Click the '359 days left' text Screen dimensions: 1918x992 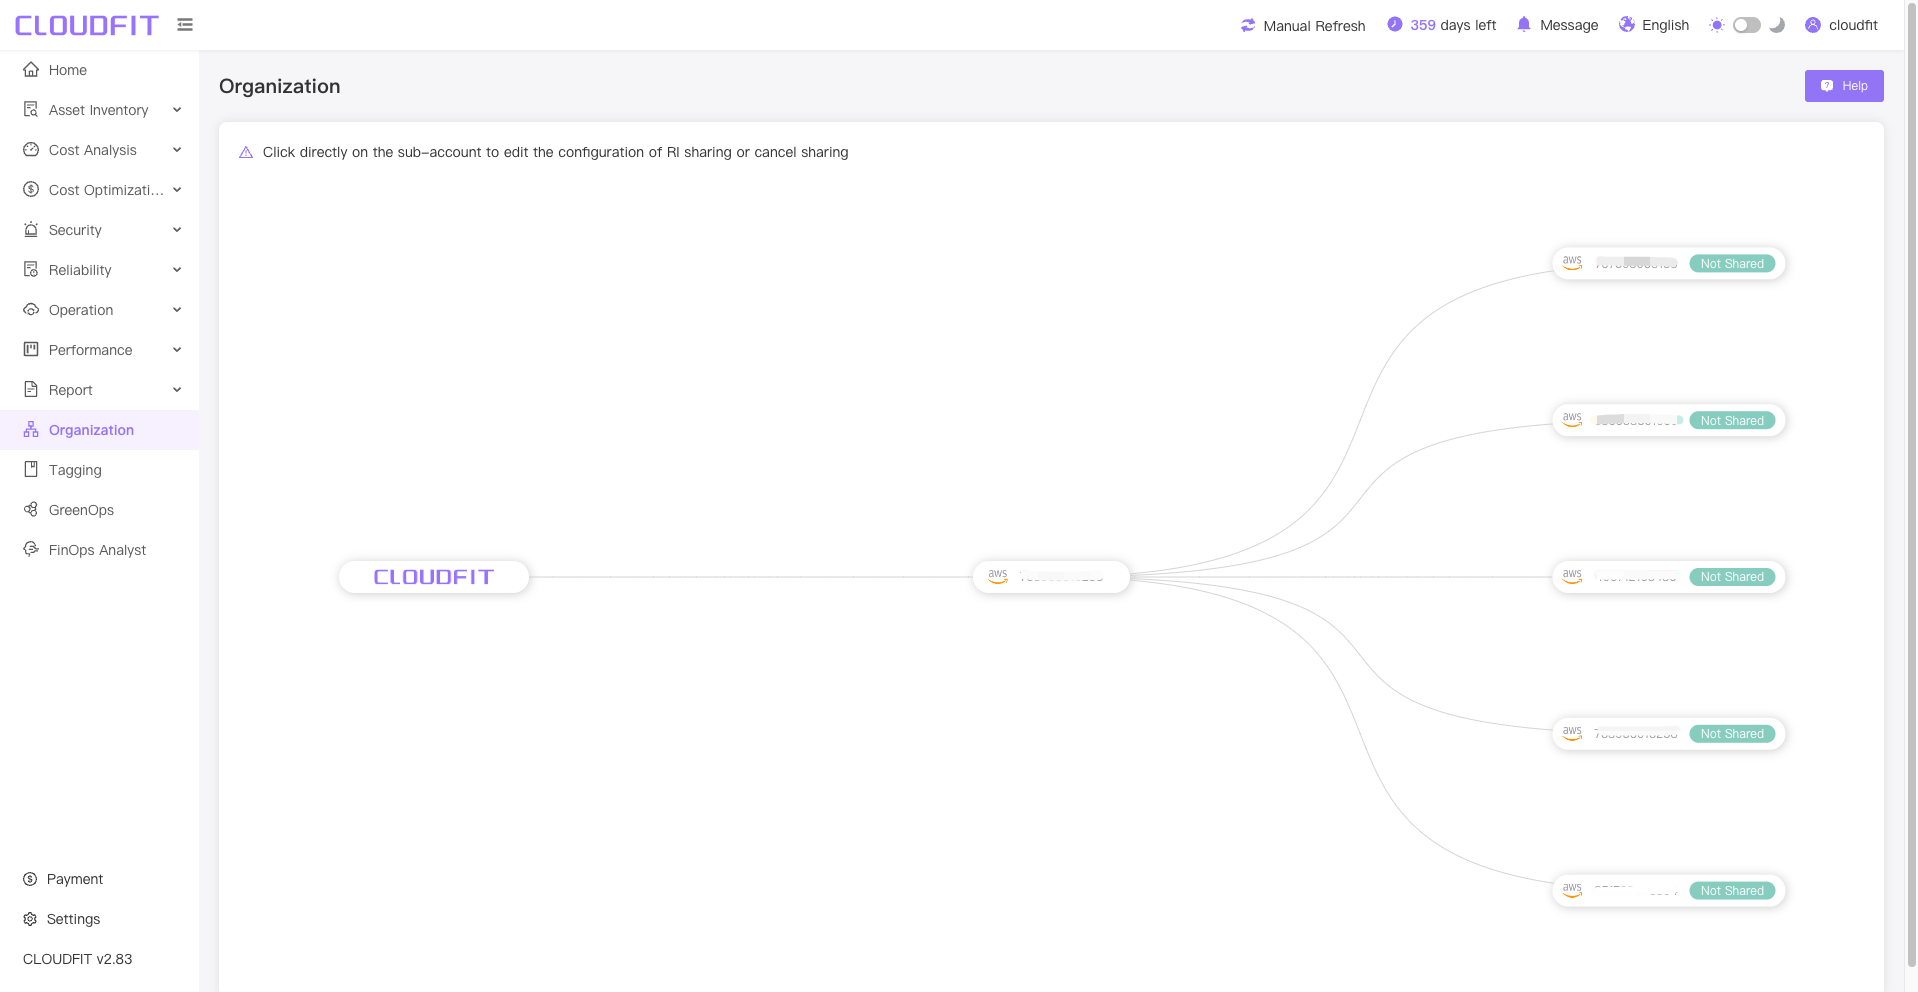[x=1453, y=25]
